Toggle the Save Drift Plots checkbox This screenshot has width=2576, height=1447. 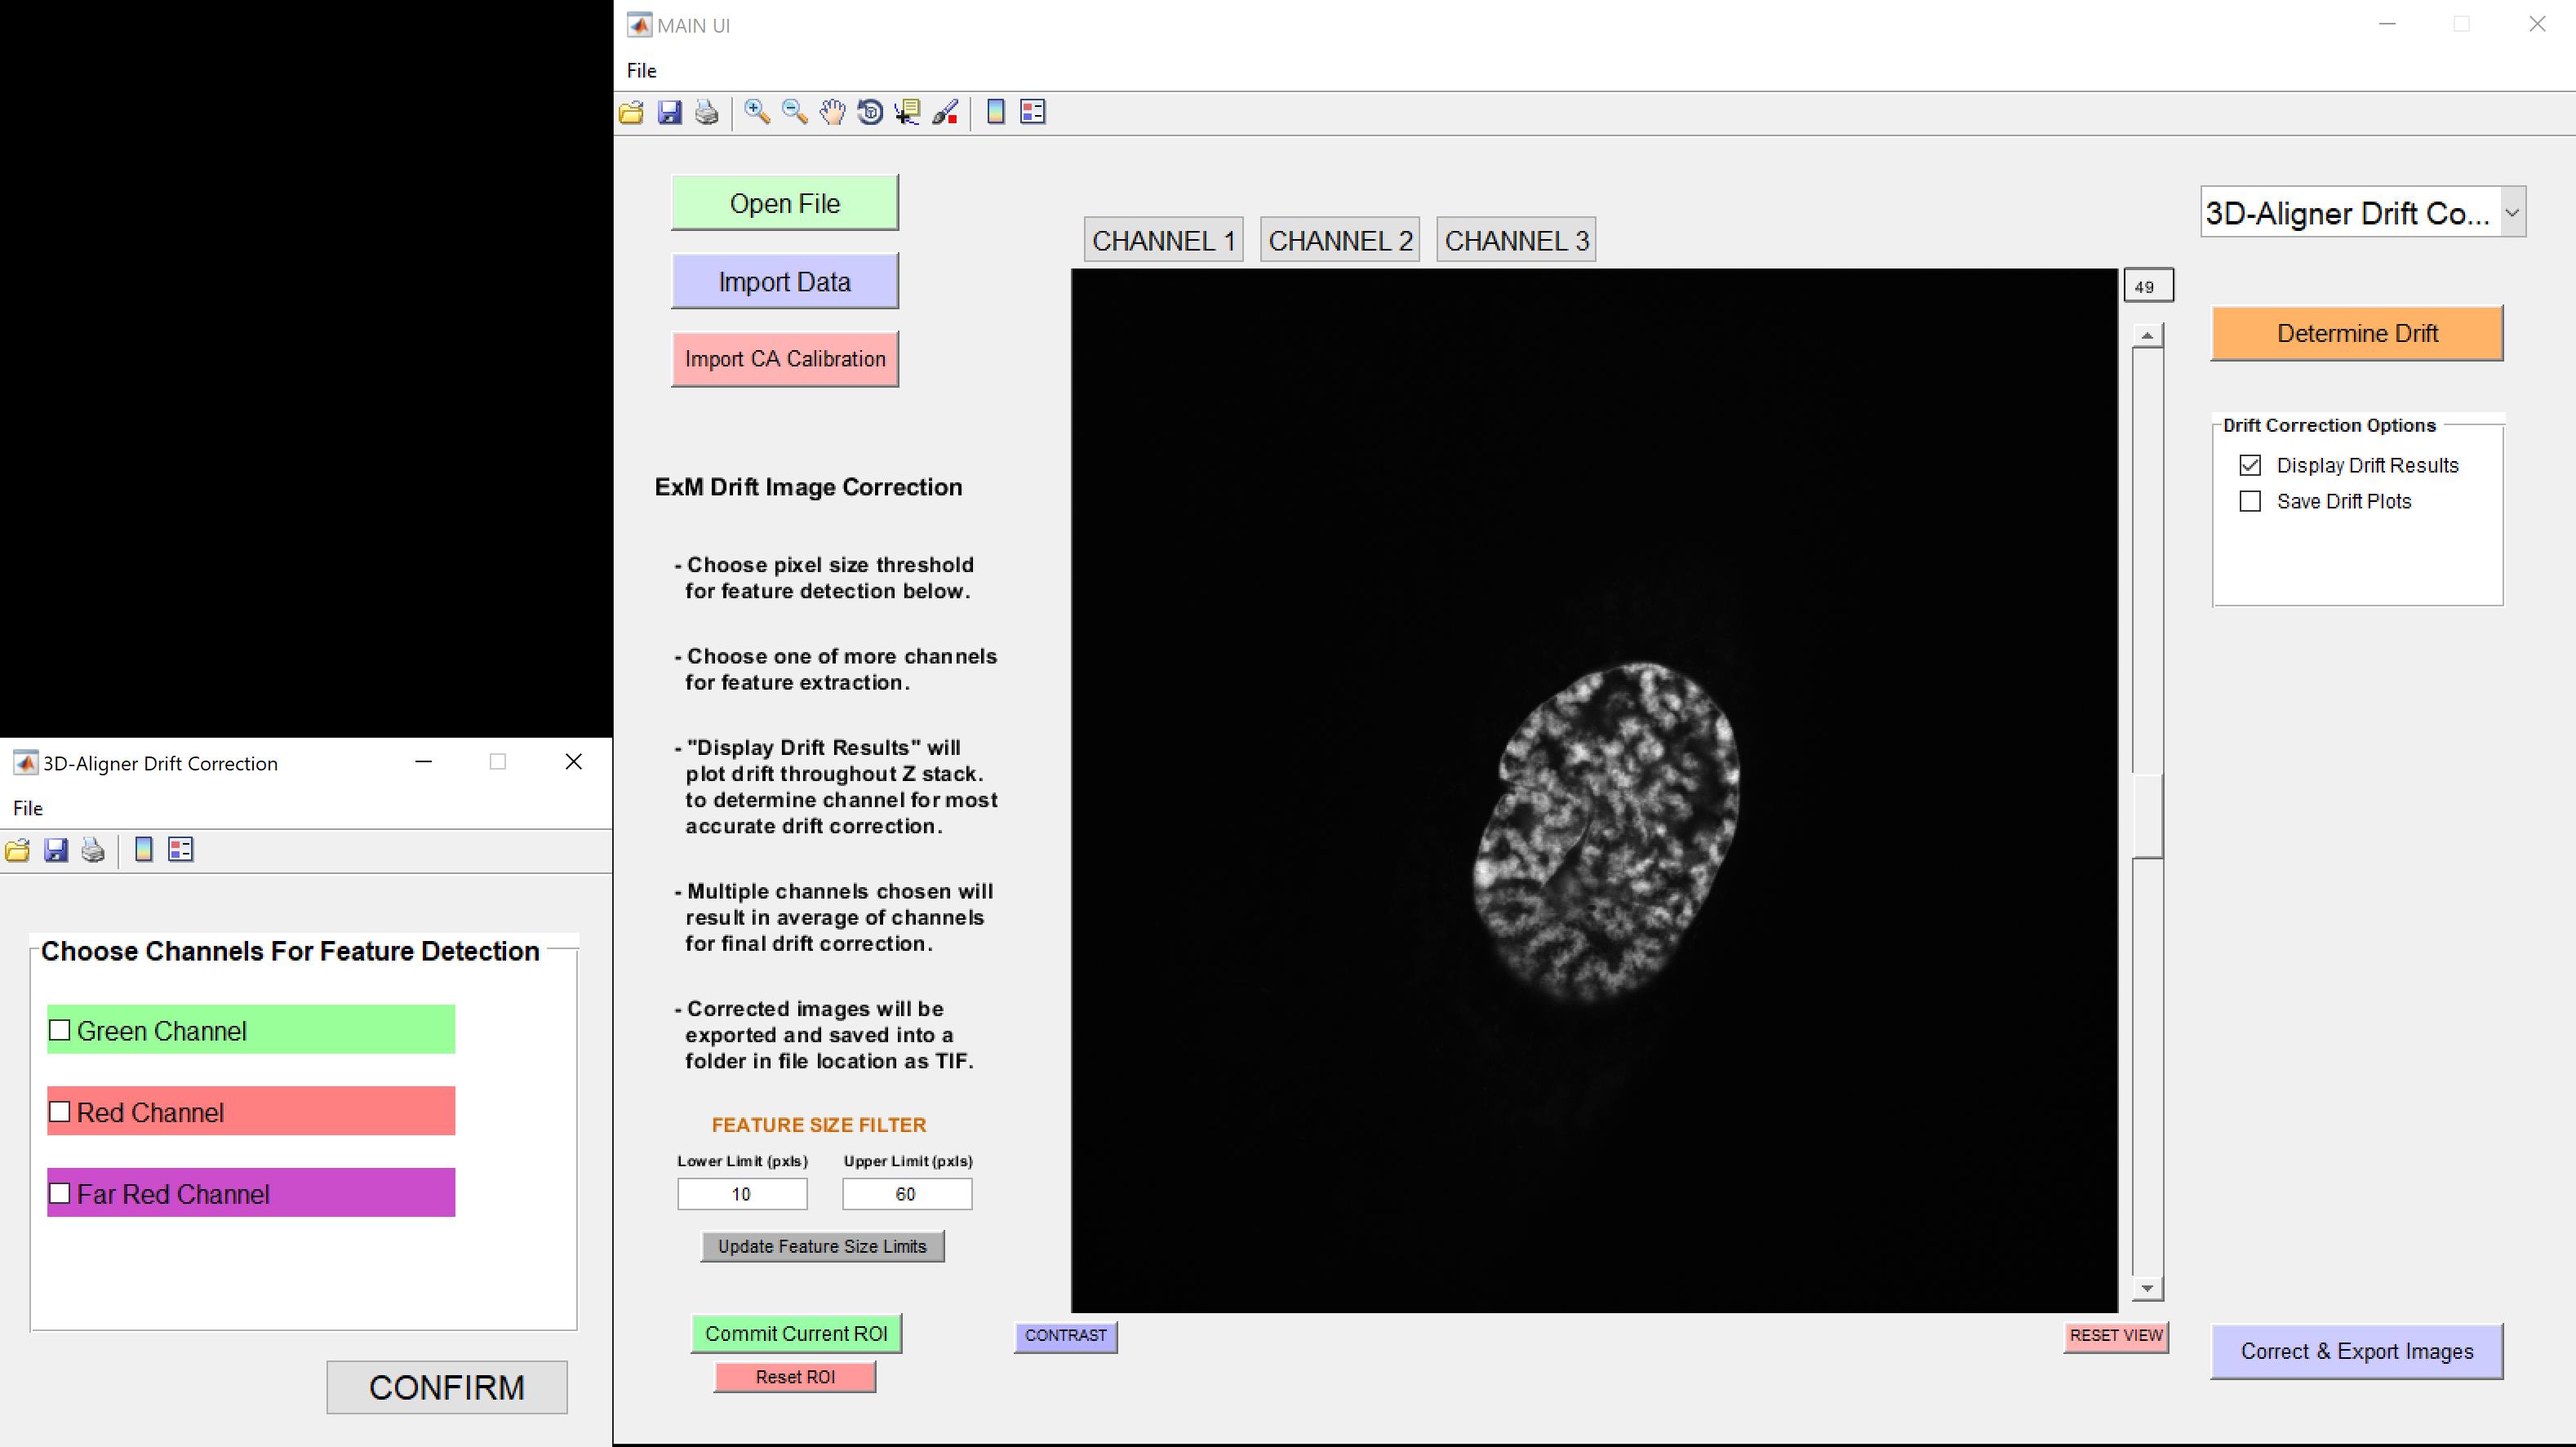click(2250, 501)
